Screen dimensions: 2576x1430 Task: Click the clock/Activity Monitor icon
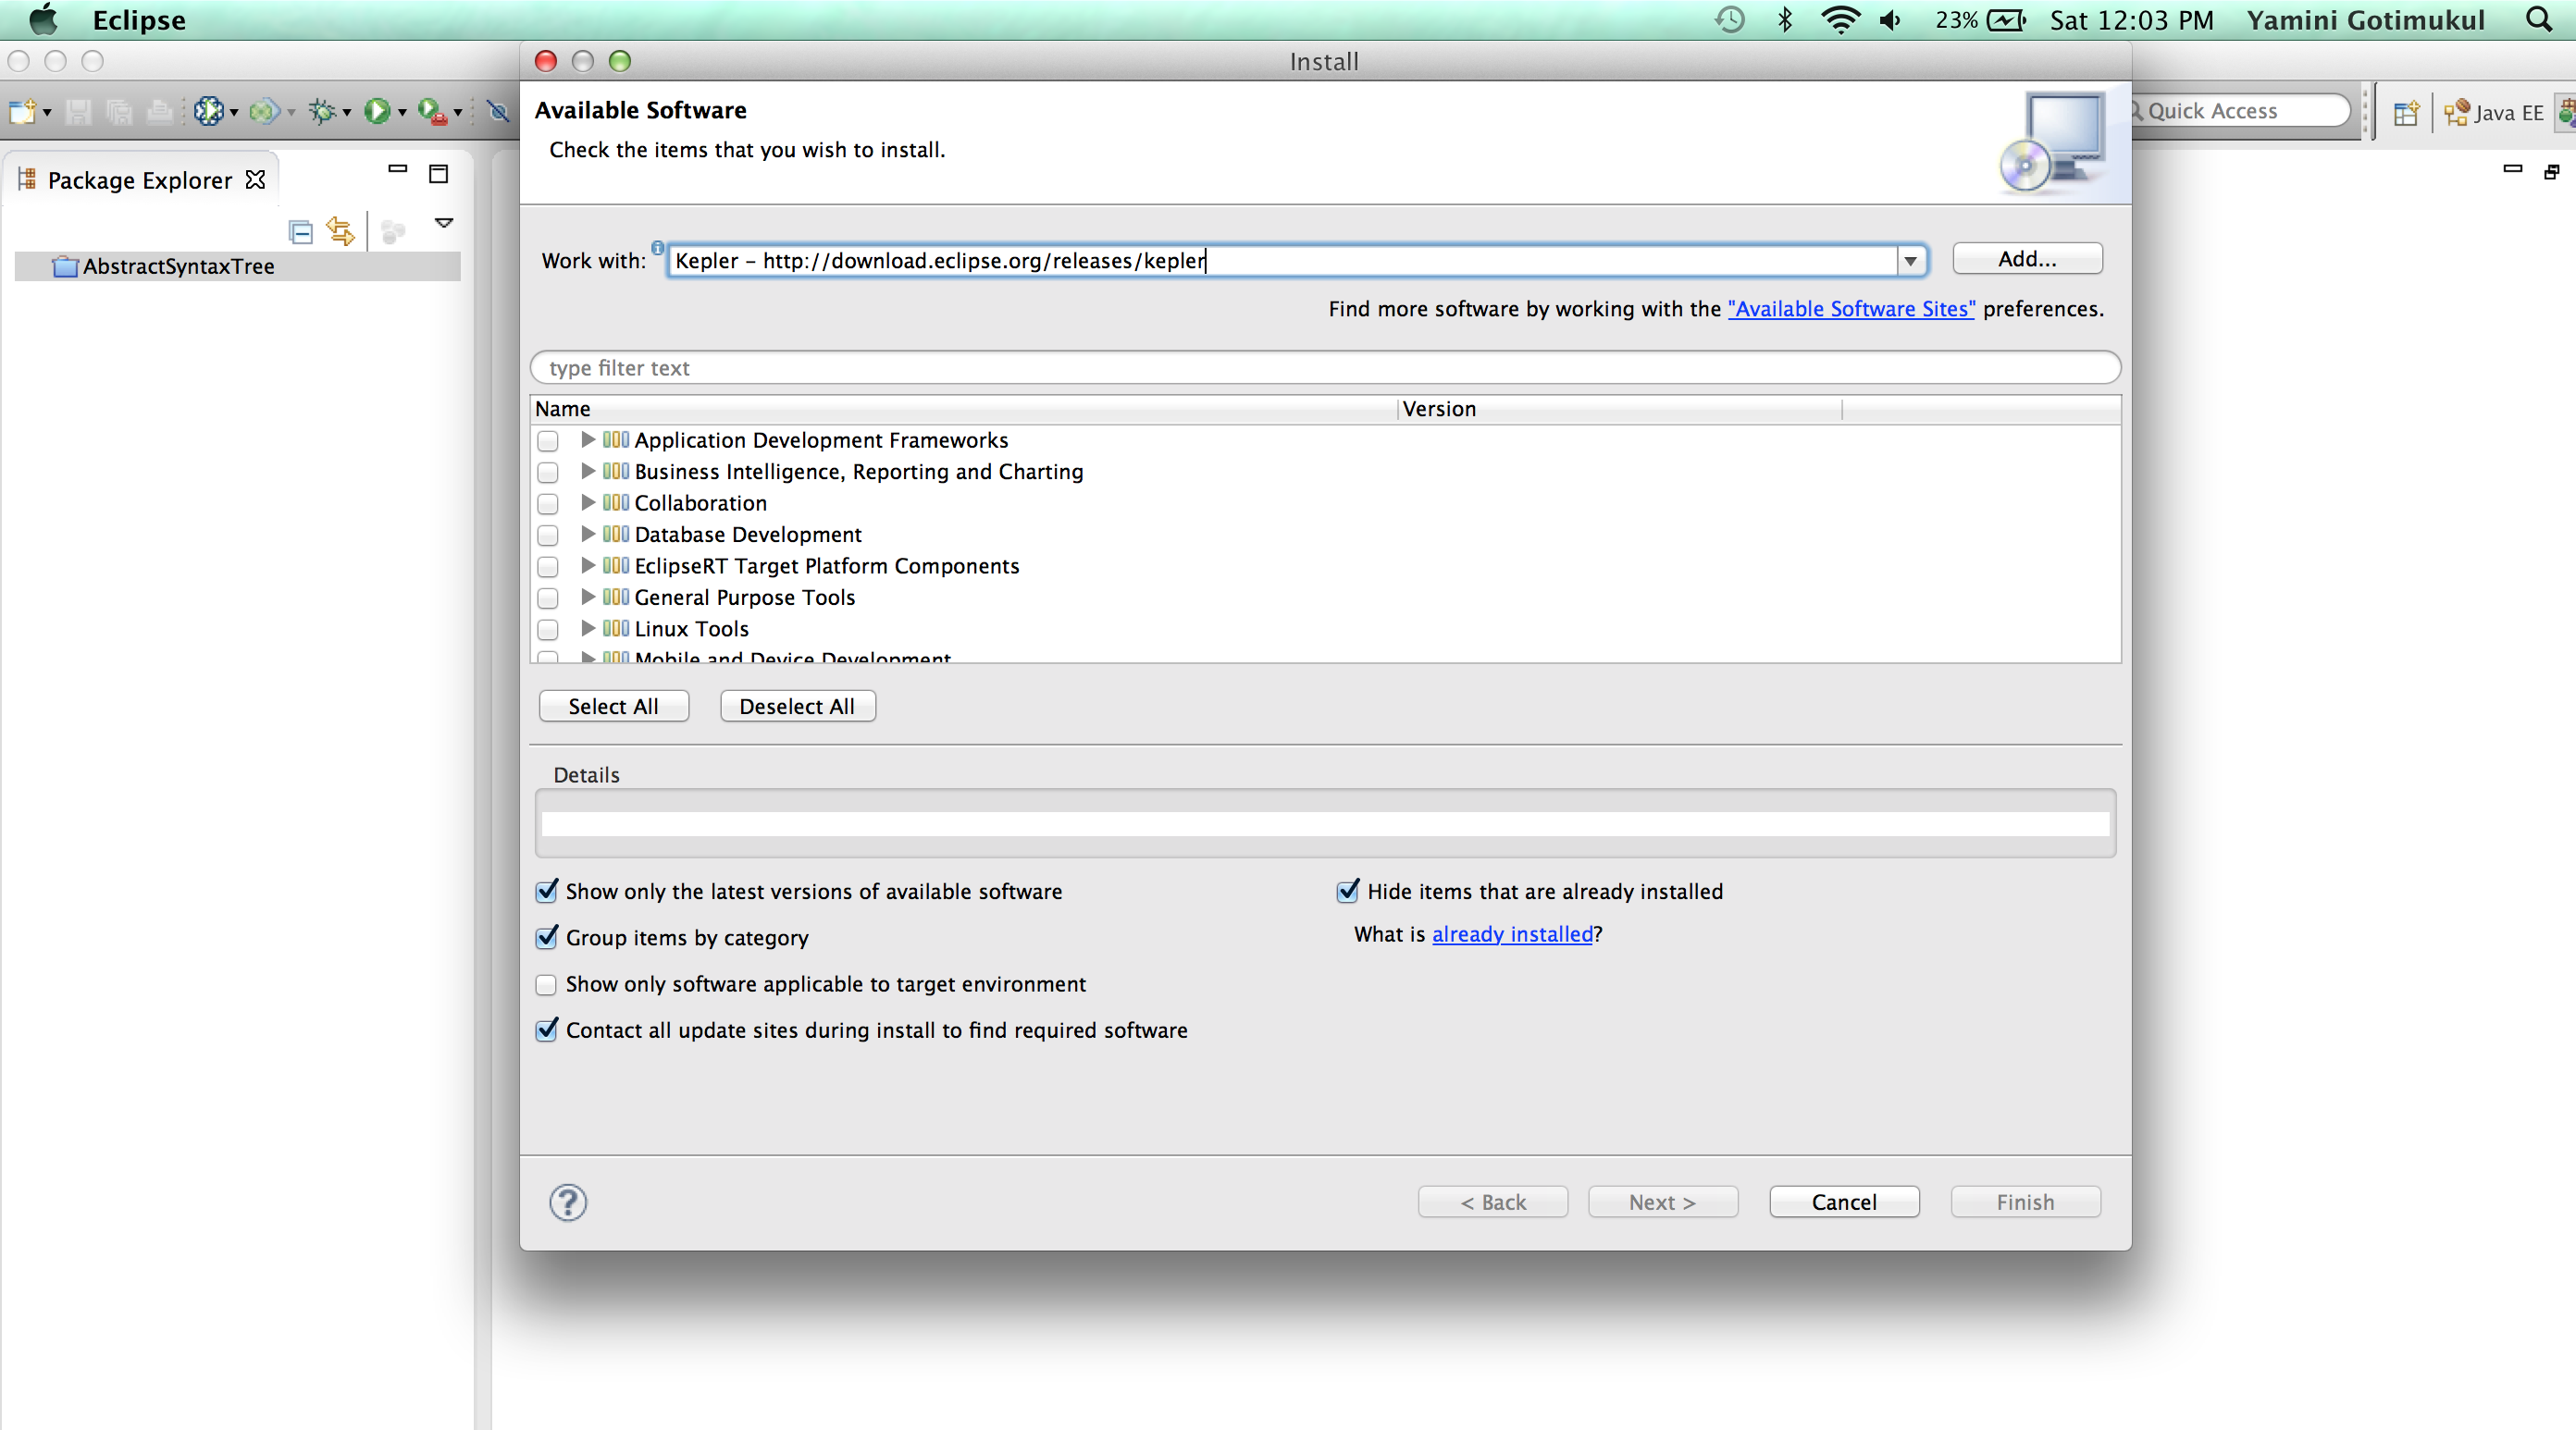(1726, 18)
